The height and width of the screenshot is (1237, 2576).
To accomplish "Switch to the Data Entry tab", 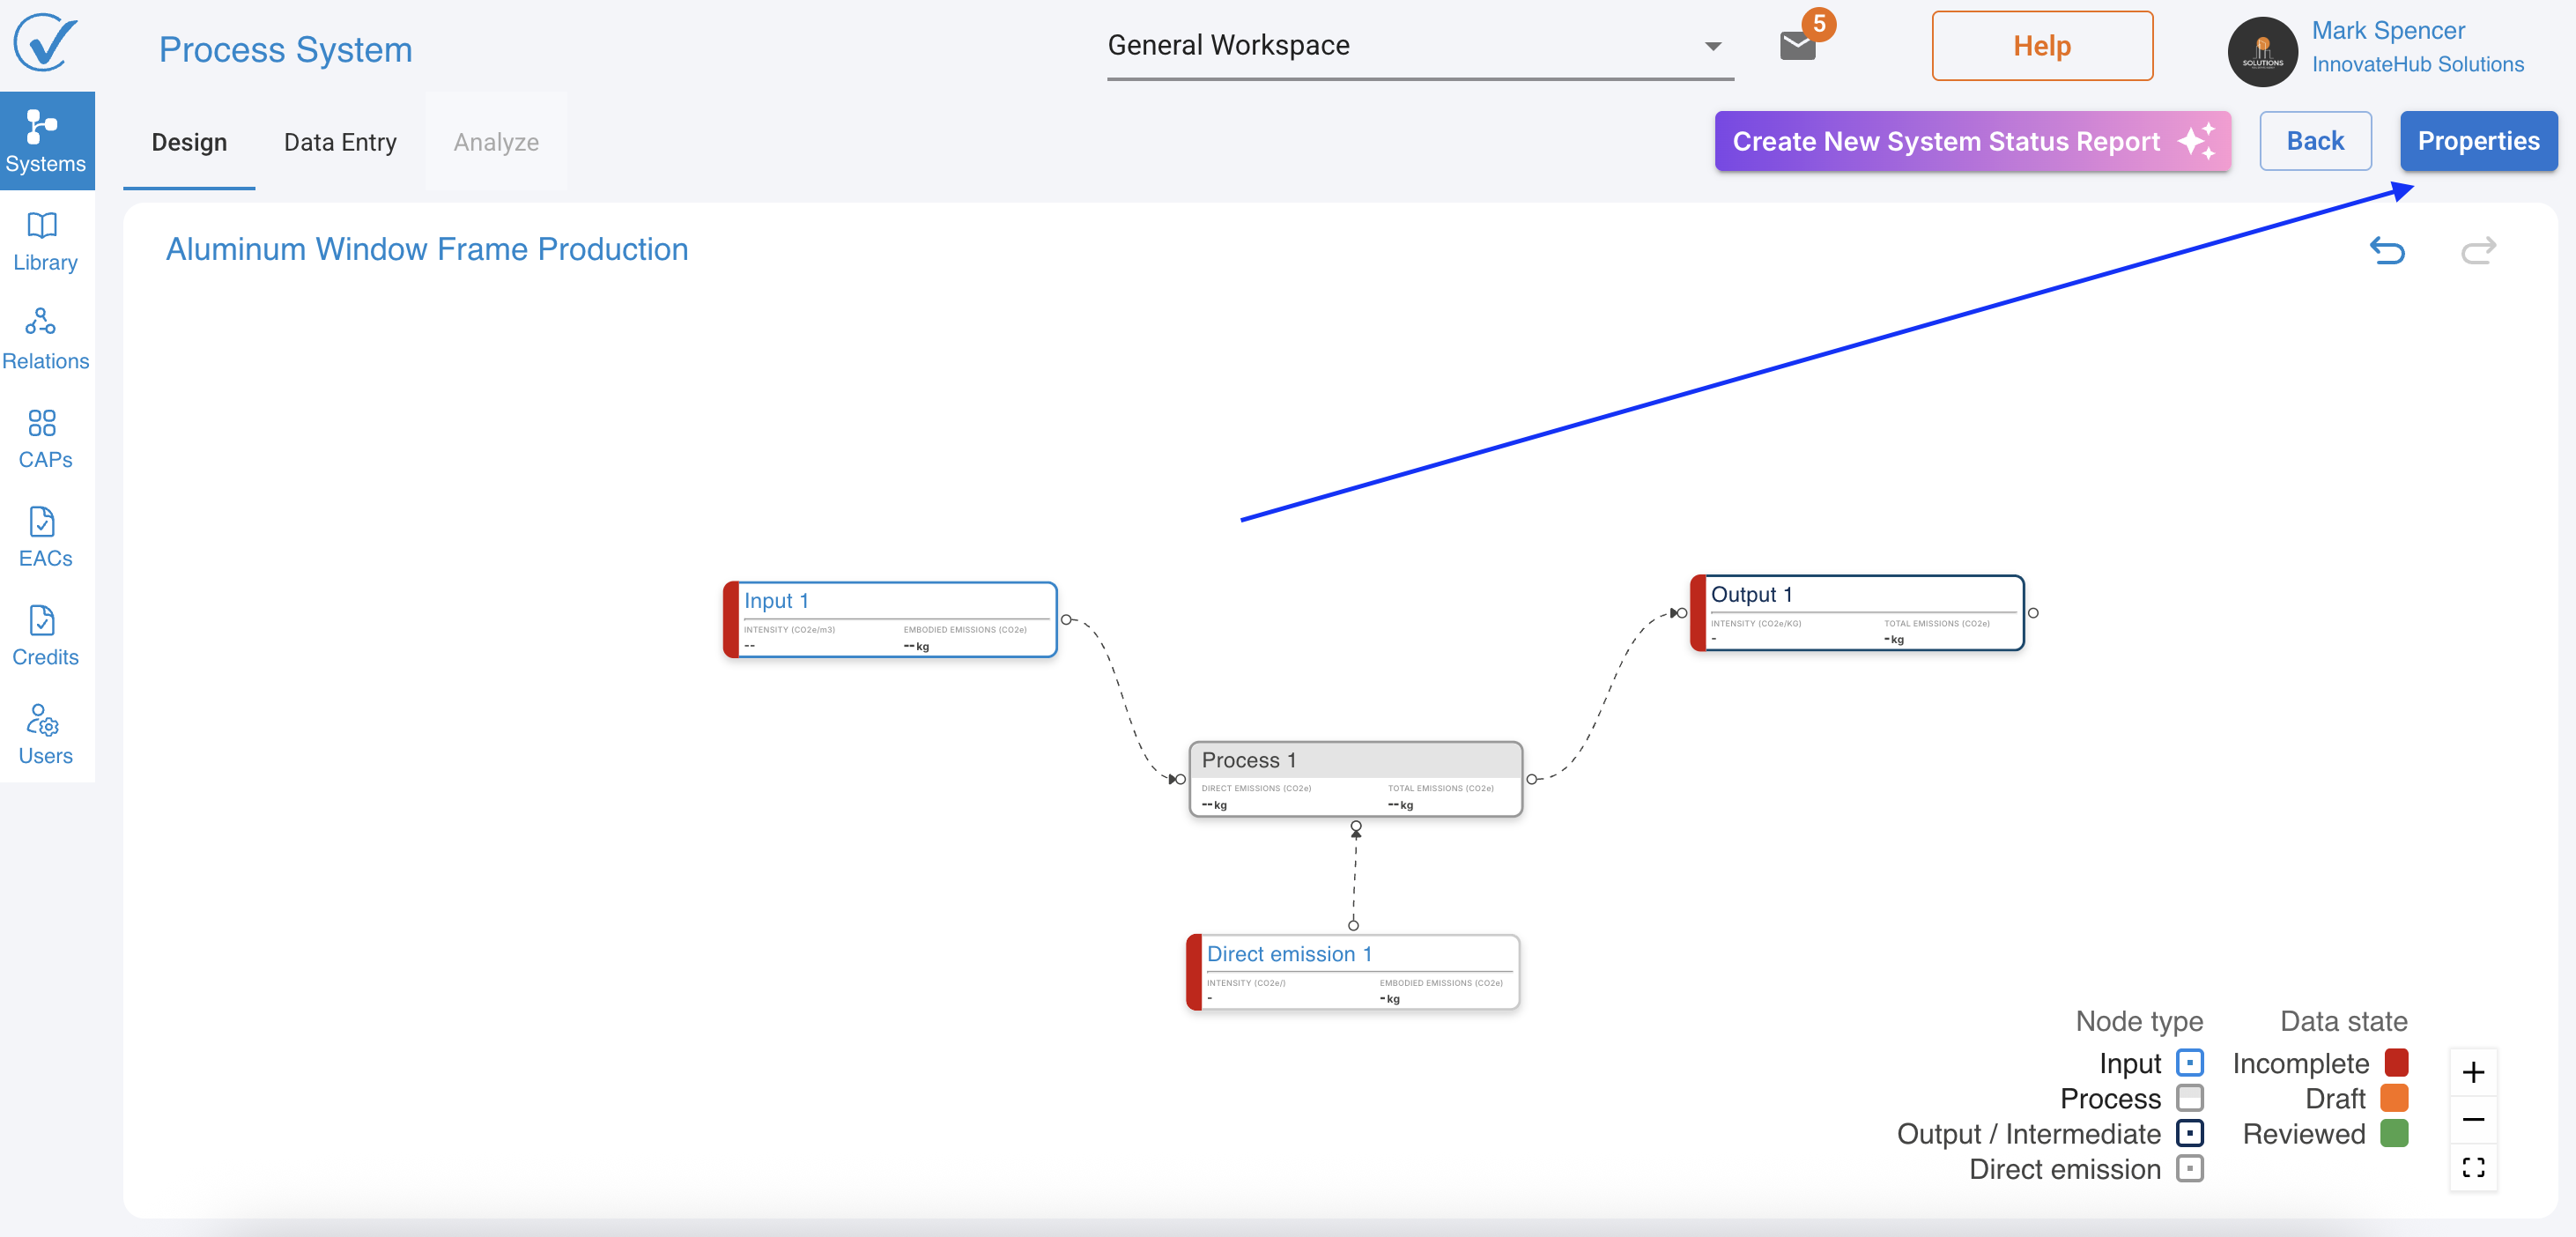I will pyautogui.click(x=340, y=142).
